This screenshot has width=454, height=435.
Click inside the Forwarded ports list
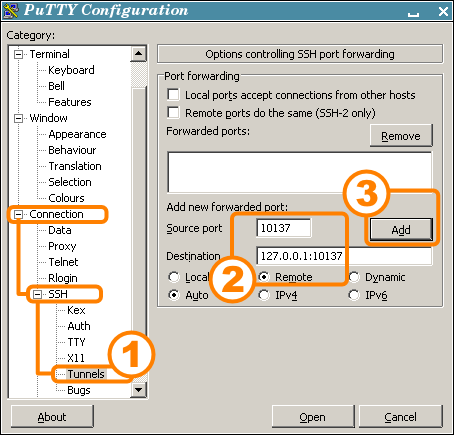click(x=300, y=172)
